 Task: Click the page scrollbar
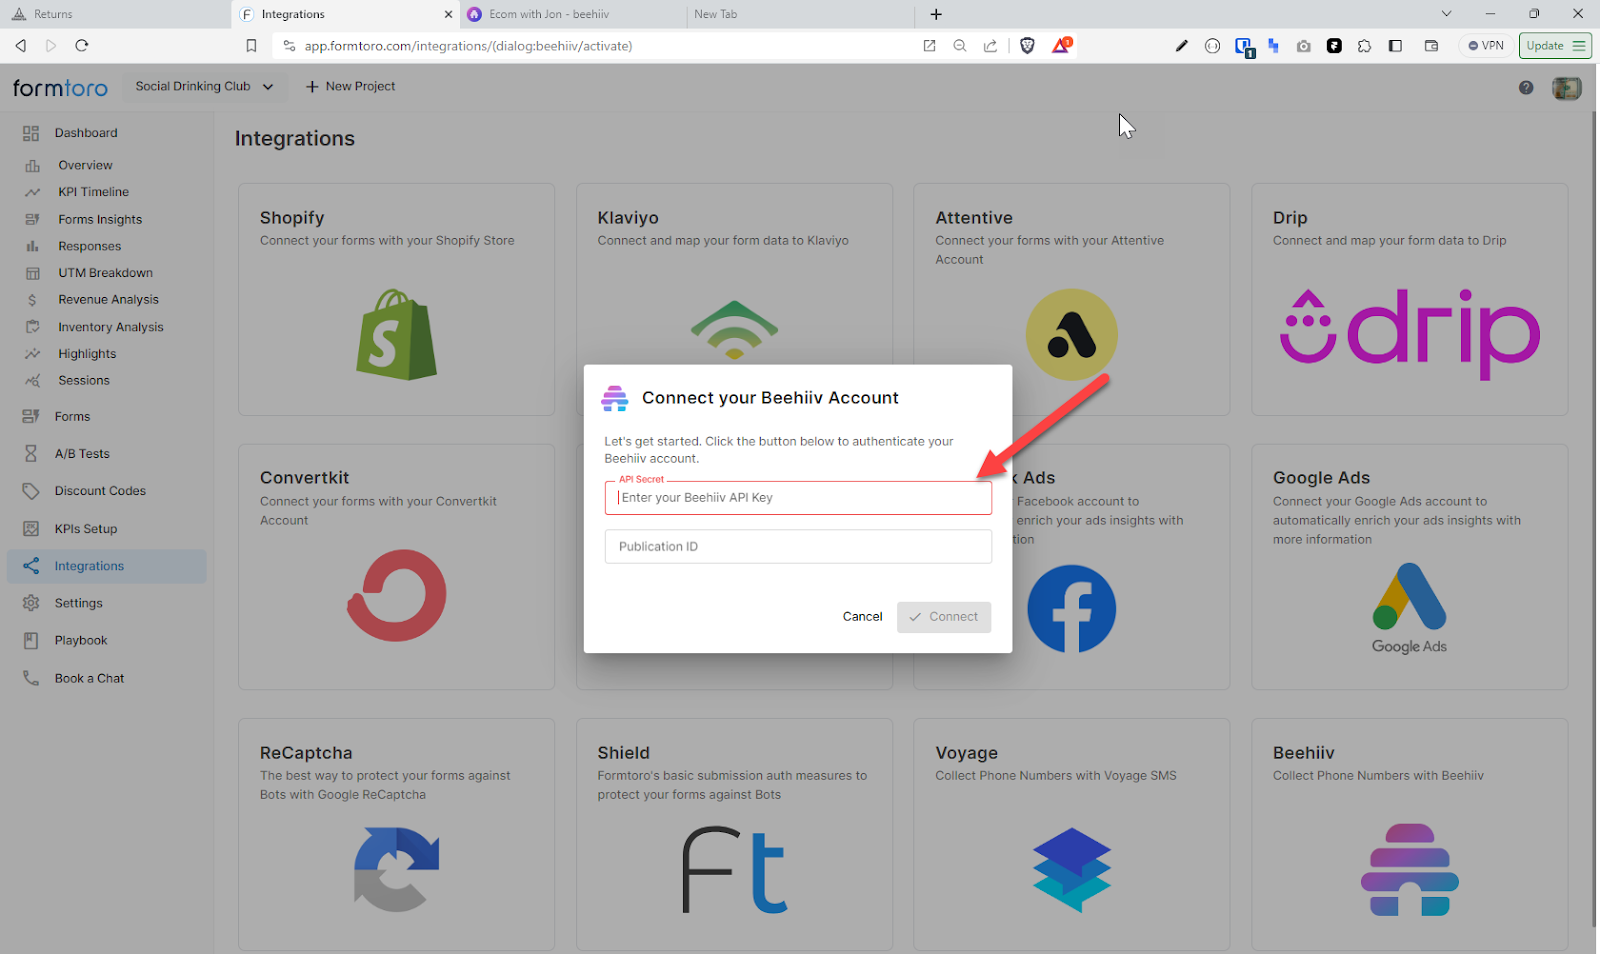pos(1595,520)
